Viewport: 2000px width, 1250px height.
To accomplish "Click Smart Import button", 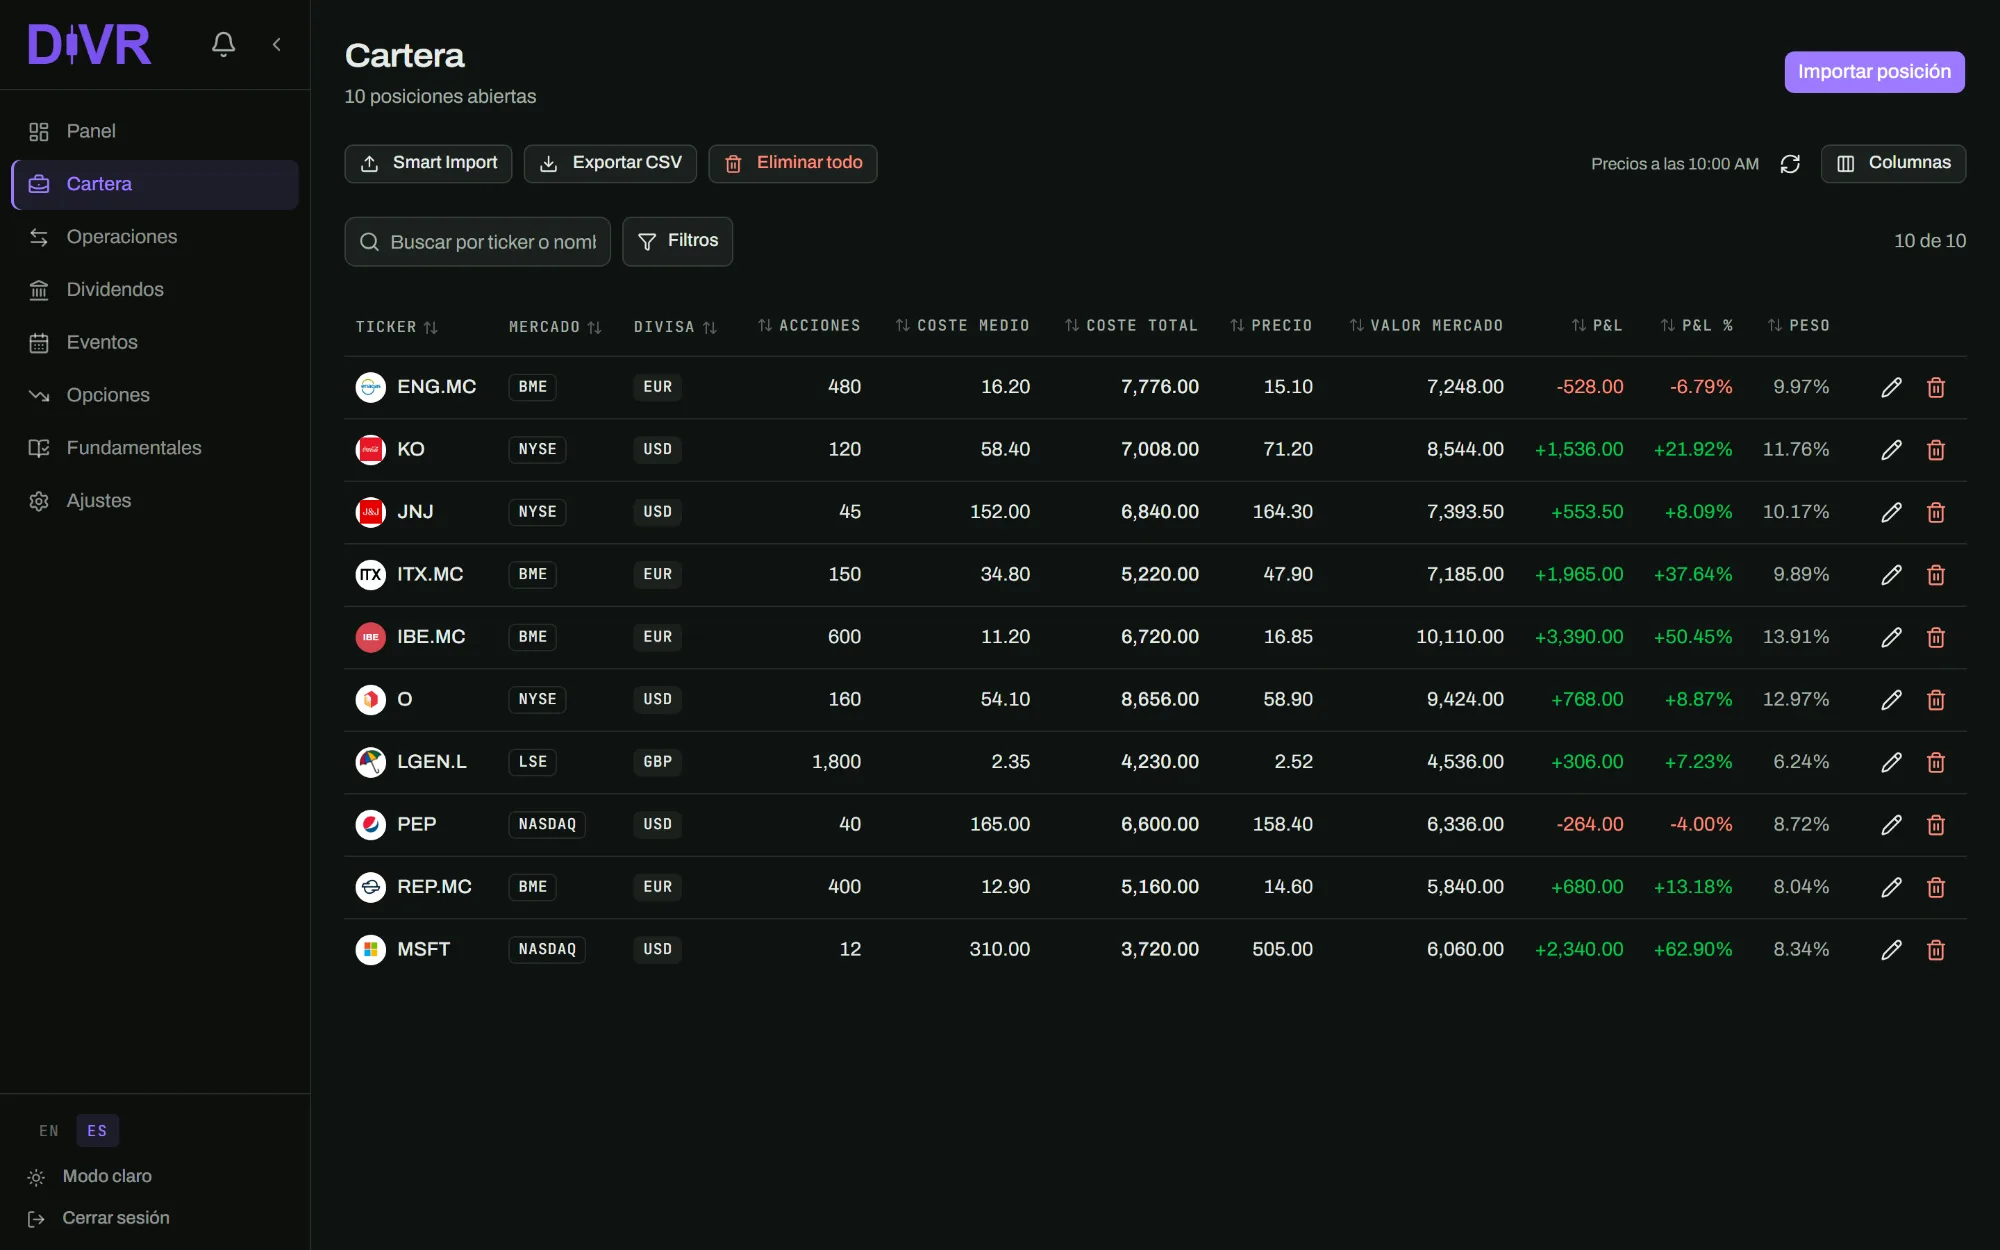I will [x=428, y=163].
